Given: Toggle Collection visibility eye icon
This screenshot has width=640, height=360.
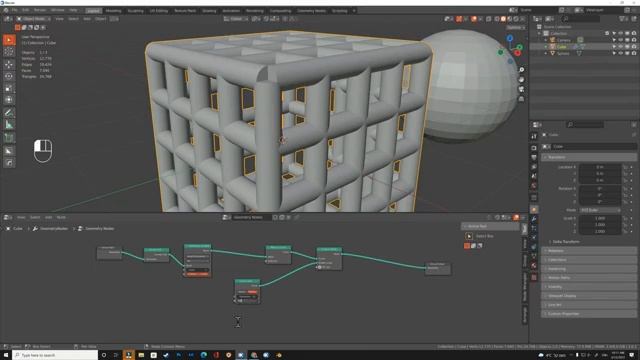Looking at the screenshot, I should point(620,33).
